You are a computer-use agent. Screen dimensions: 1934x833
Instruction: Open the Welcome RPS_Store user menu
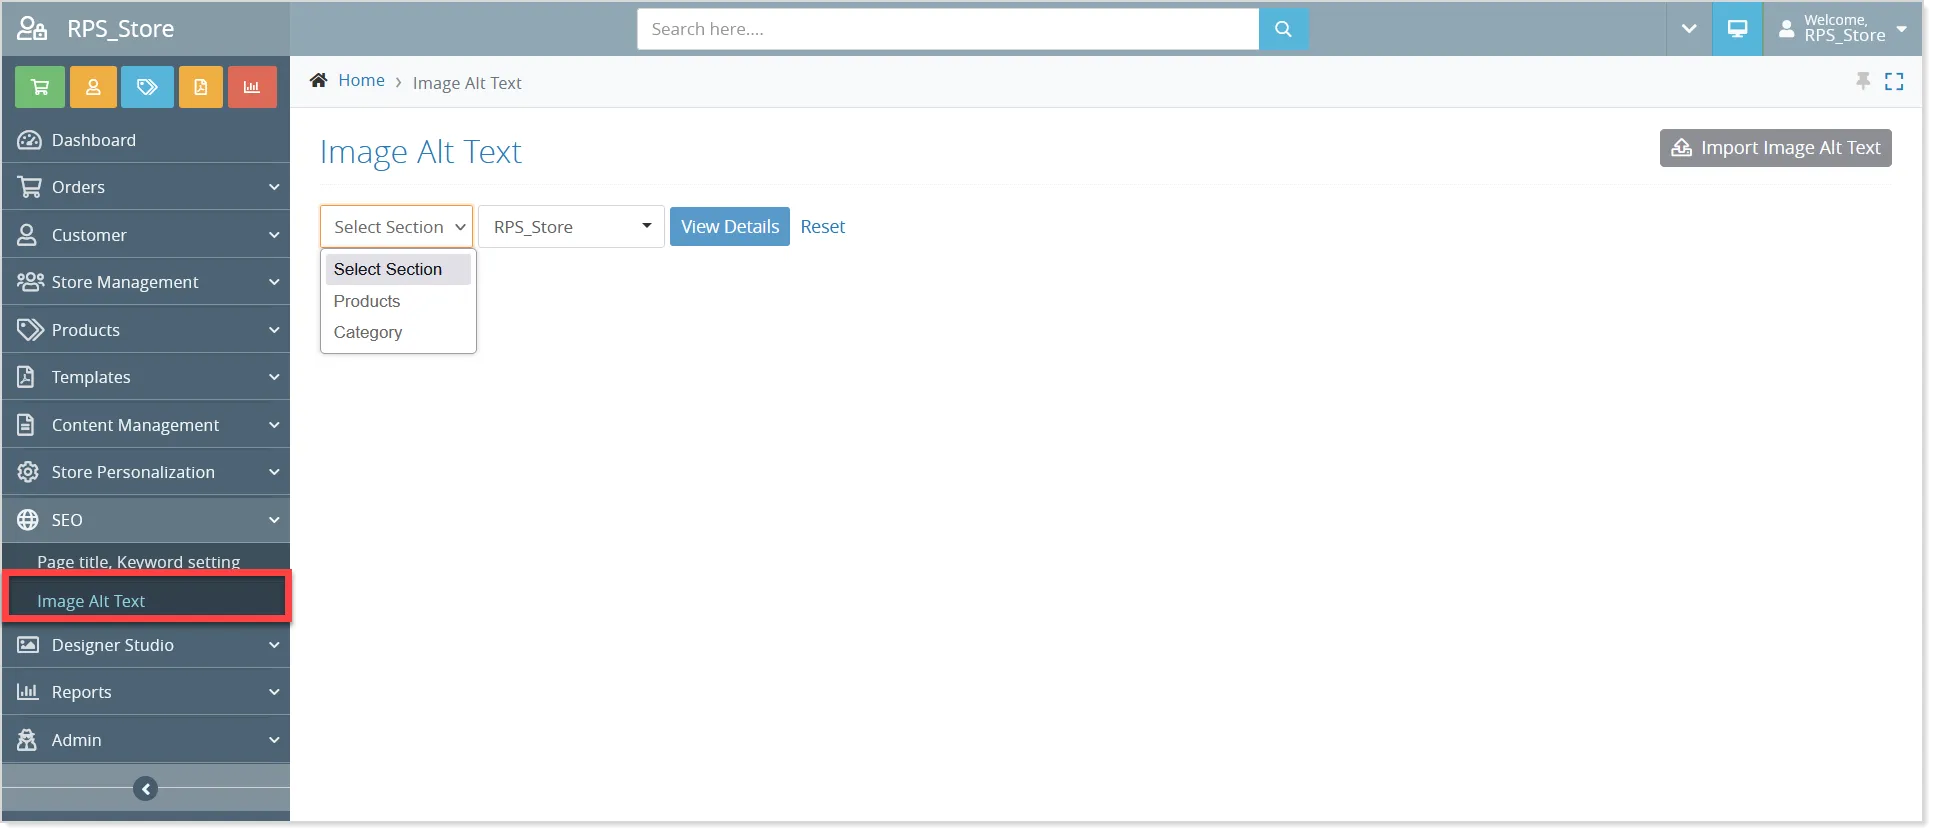[1843, 29]
